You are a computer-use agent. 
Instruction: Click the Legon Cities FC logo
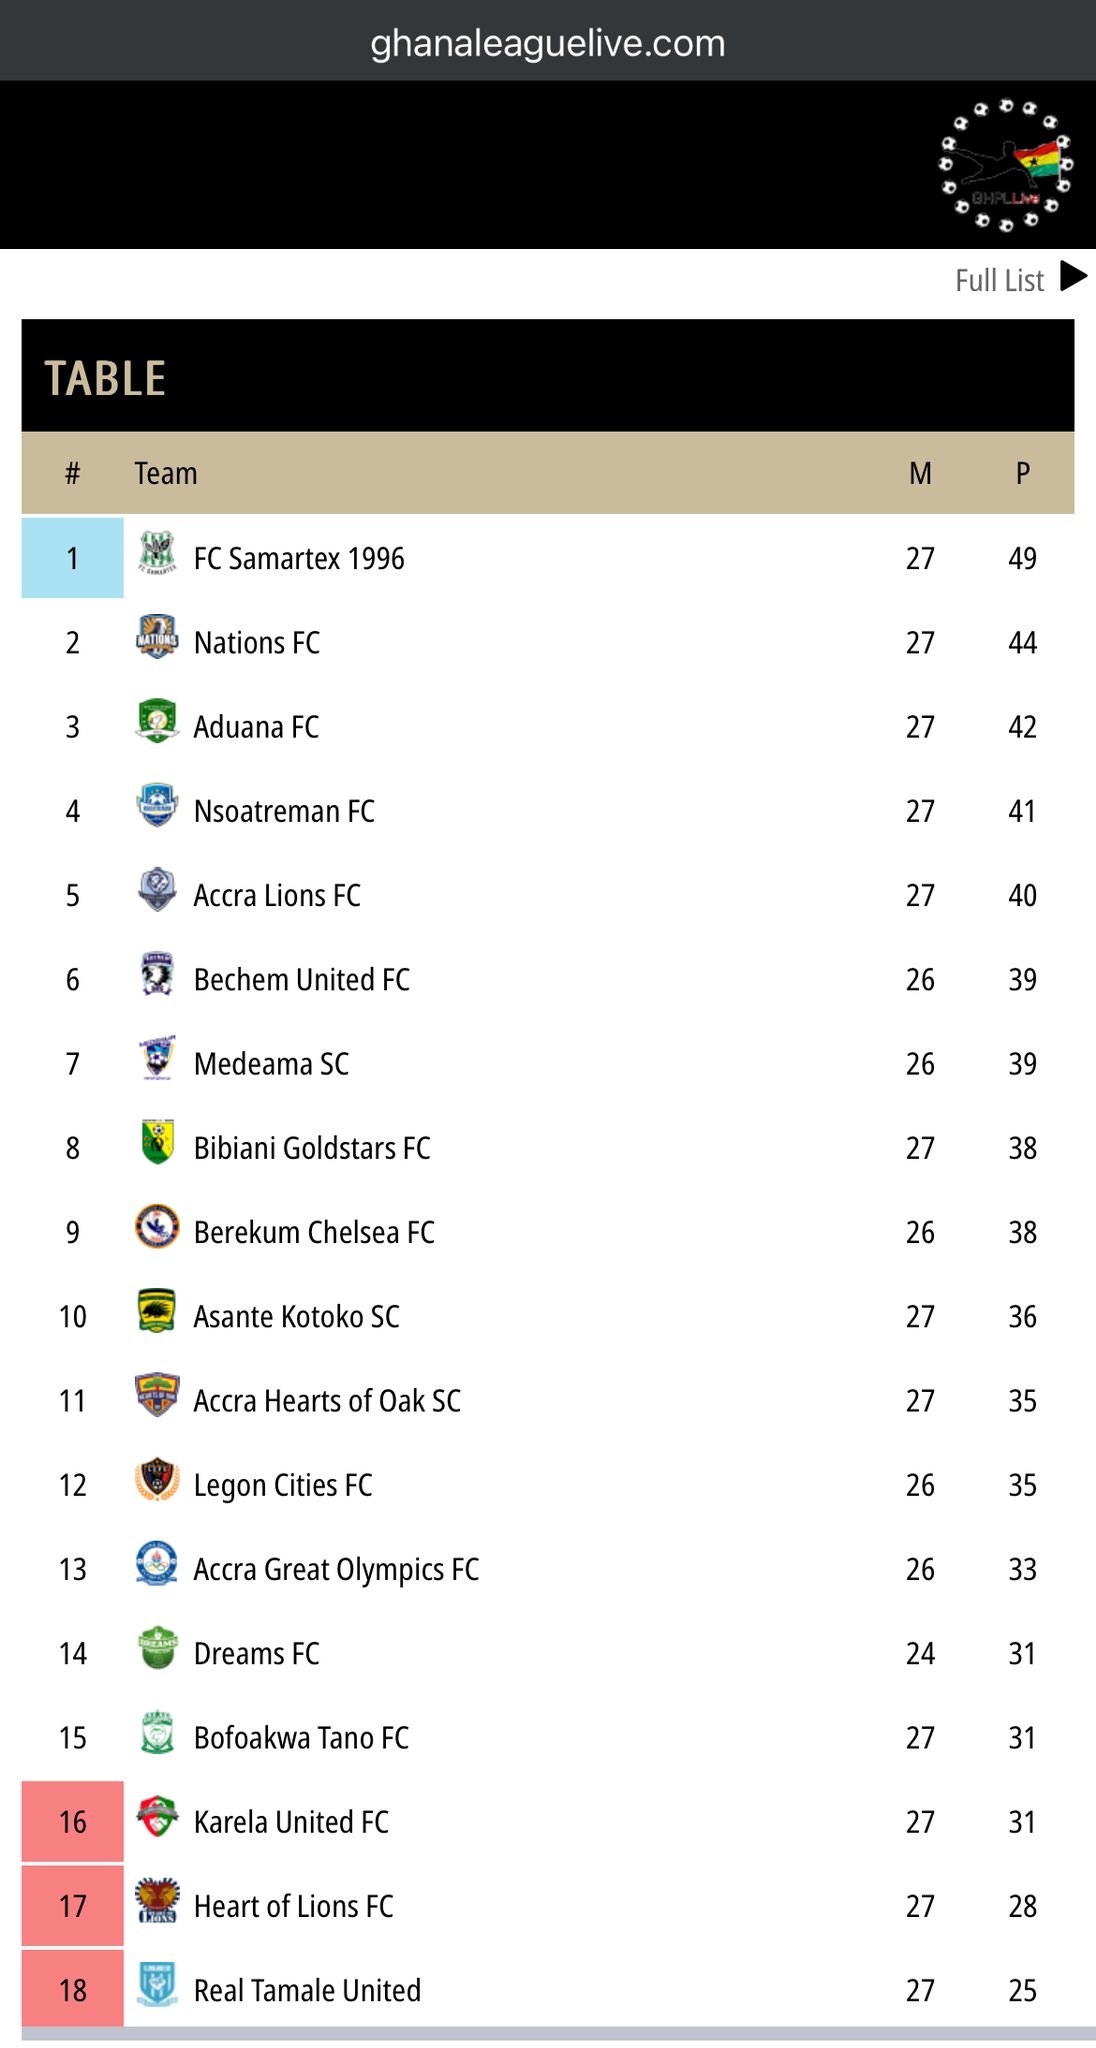pos(157,1480)
